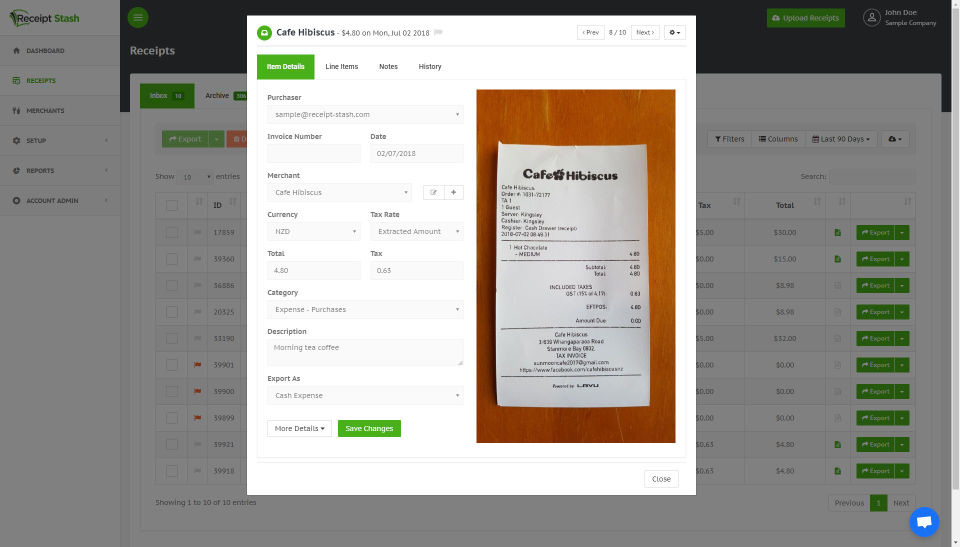
Task: Open the Columns button
Action: coord(778,139)
